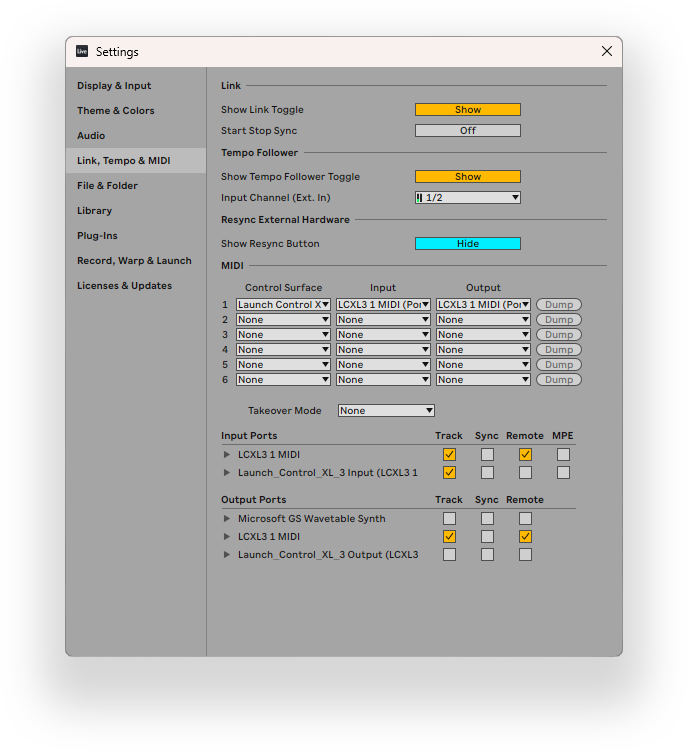Enable Remote for Launch_Control_XL_3 Input
Screen dimensions: 688x751
[525, 473]
